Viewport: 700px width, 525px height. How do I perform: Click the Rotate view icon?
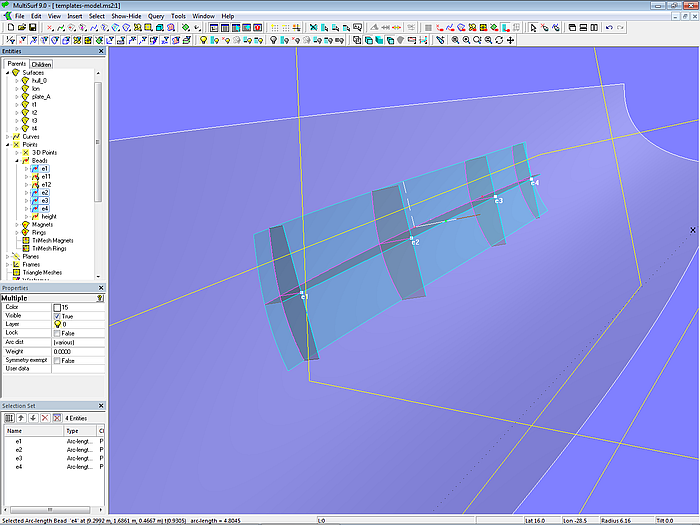[499, 41]
